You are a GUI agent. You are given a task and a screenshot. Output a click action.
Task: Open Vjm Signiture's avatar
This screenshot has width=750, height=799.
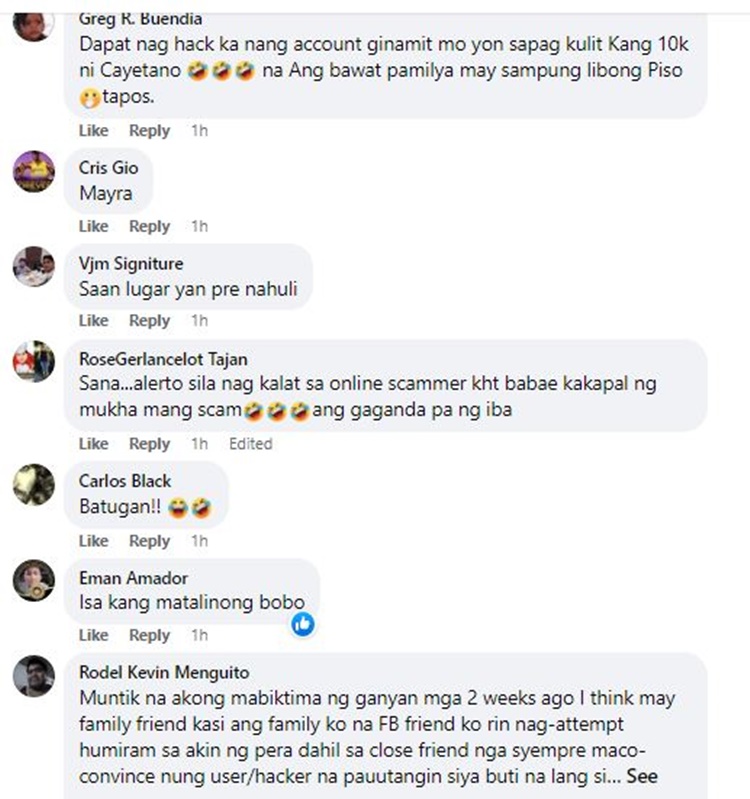point(34,267)
